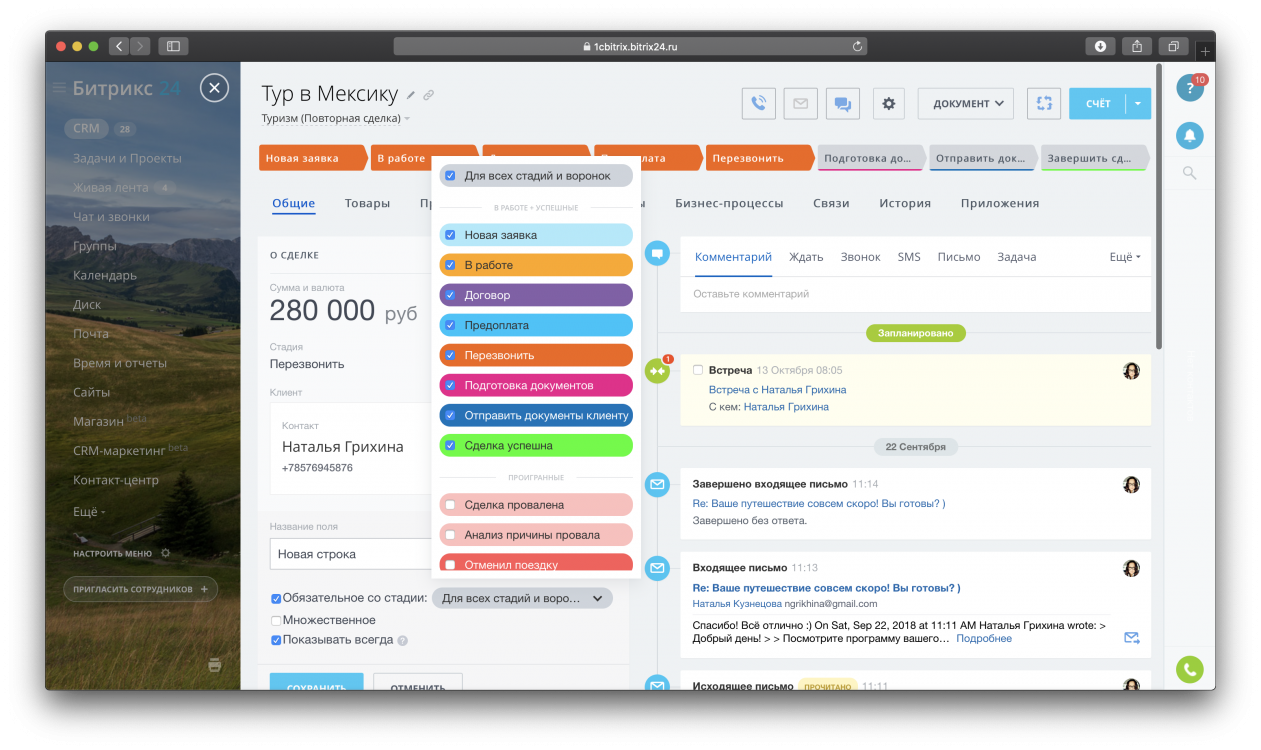Select the orange В работе stage color
Screen dimensions: 1261x750
click(536, 265)
